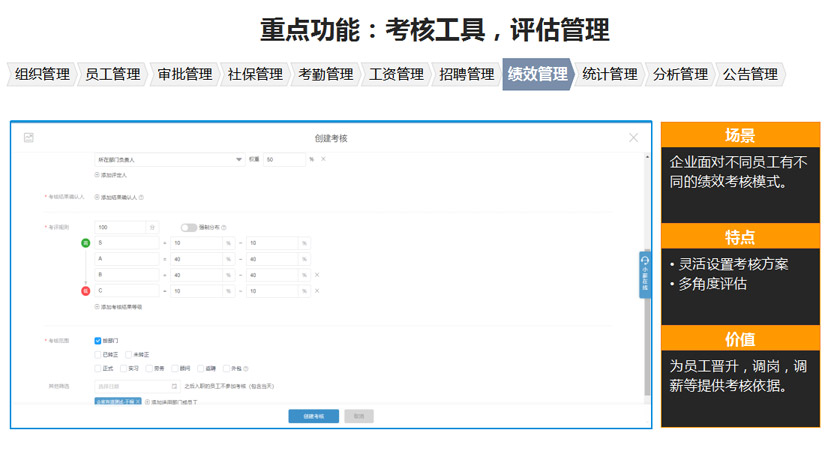Screen dimensions: 838x450
Task: Expand the 所在部门负责人 dropdown
Action: point(238,159)
